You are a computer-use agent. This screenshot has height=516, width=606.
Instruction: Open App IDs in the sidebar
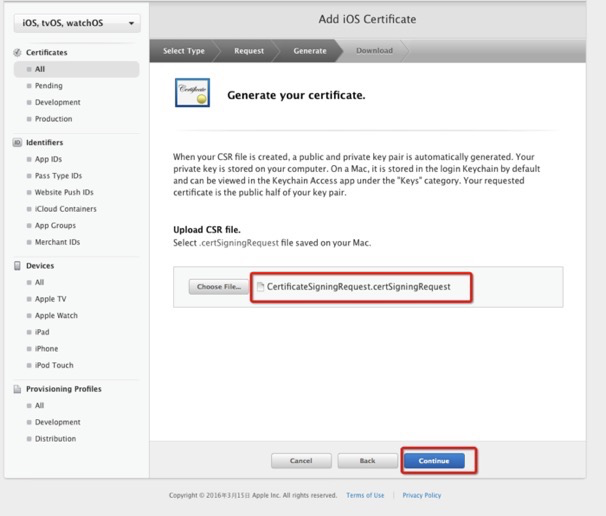[x=49, y=159]
